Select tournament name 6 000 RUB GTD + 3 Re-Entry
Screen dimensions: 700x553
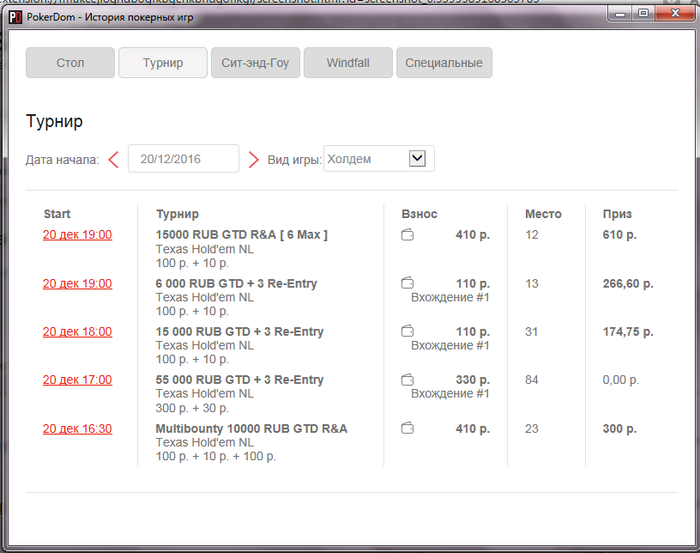236,283
